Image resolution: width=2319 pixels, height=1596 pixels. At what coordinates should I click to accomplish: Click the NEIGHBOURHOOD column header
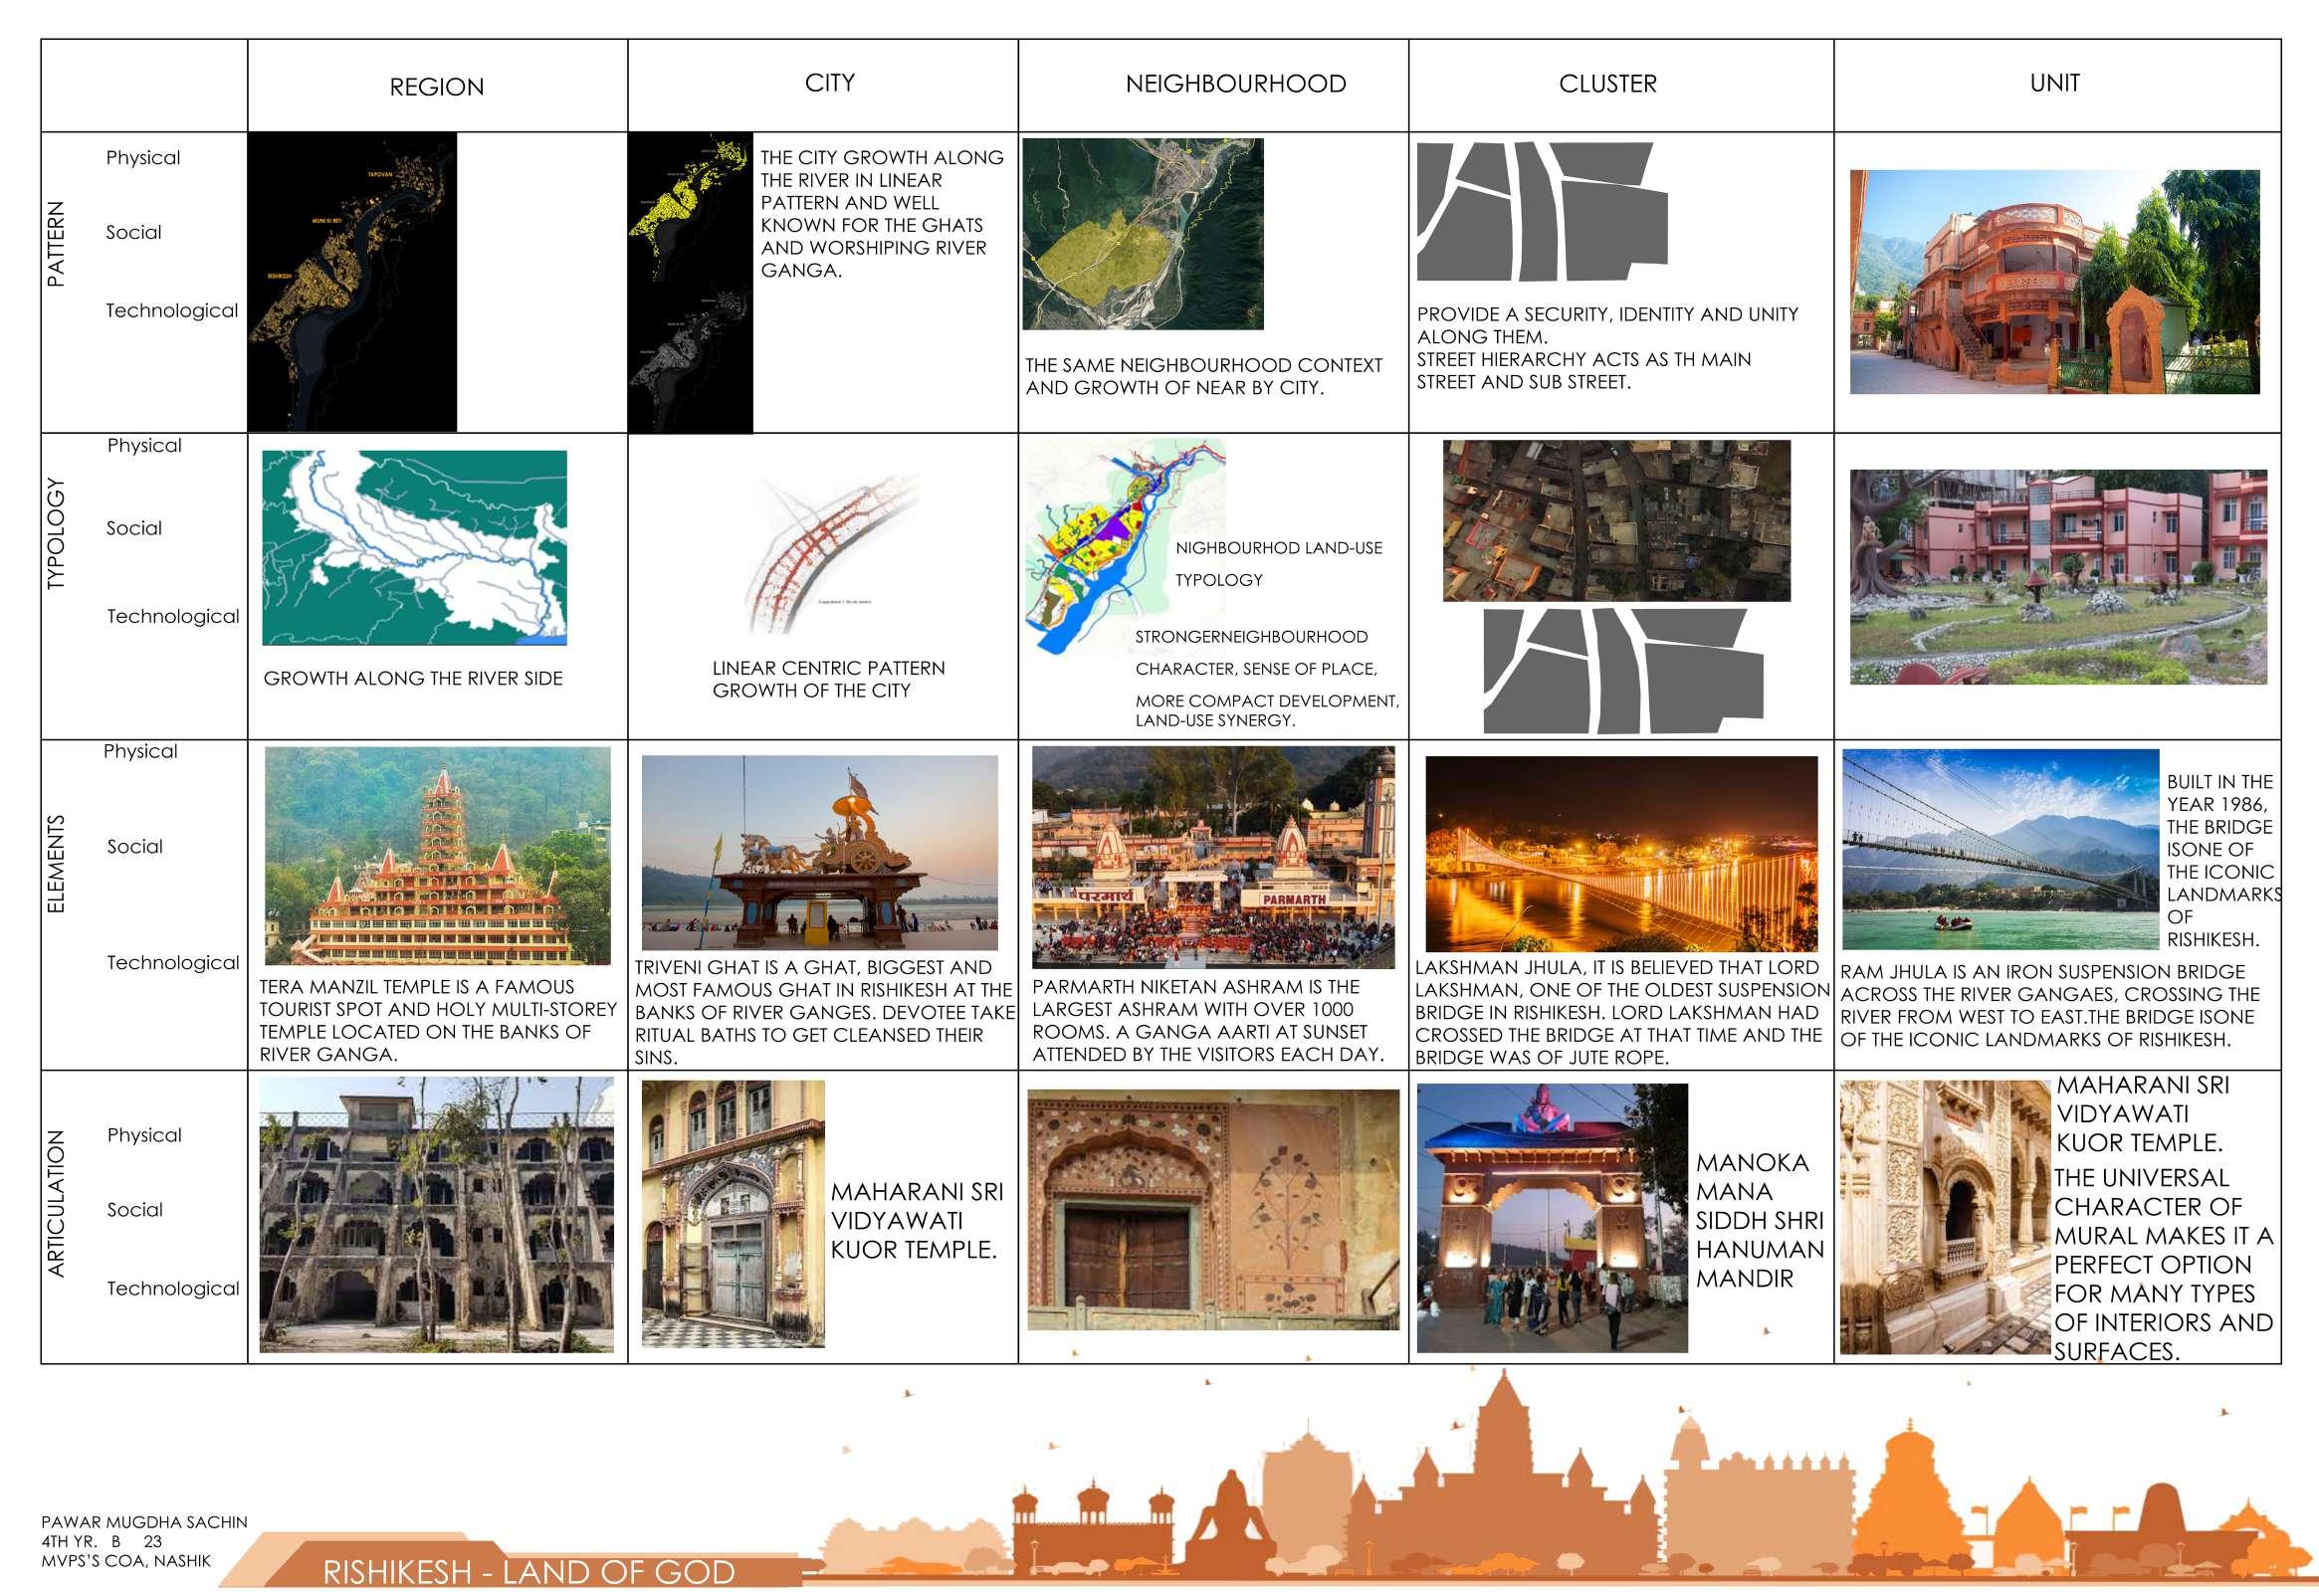1235,84
